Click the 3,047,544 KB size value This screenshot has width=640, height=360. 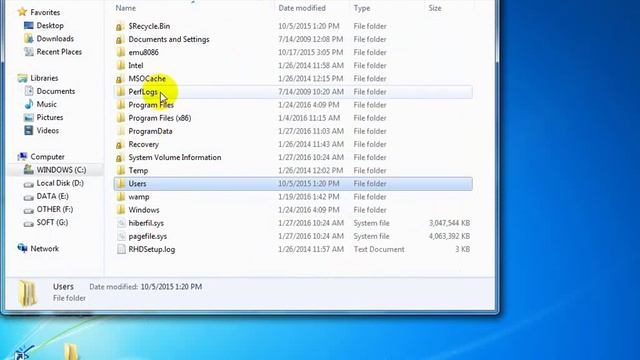pos(449,223)
